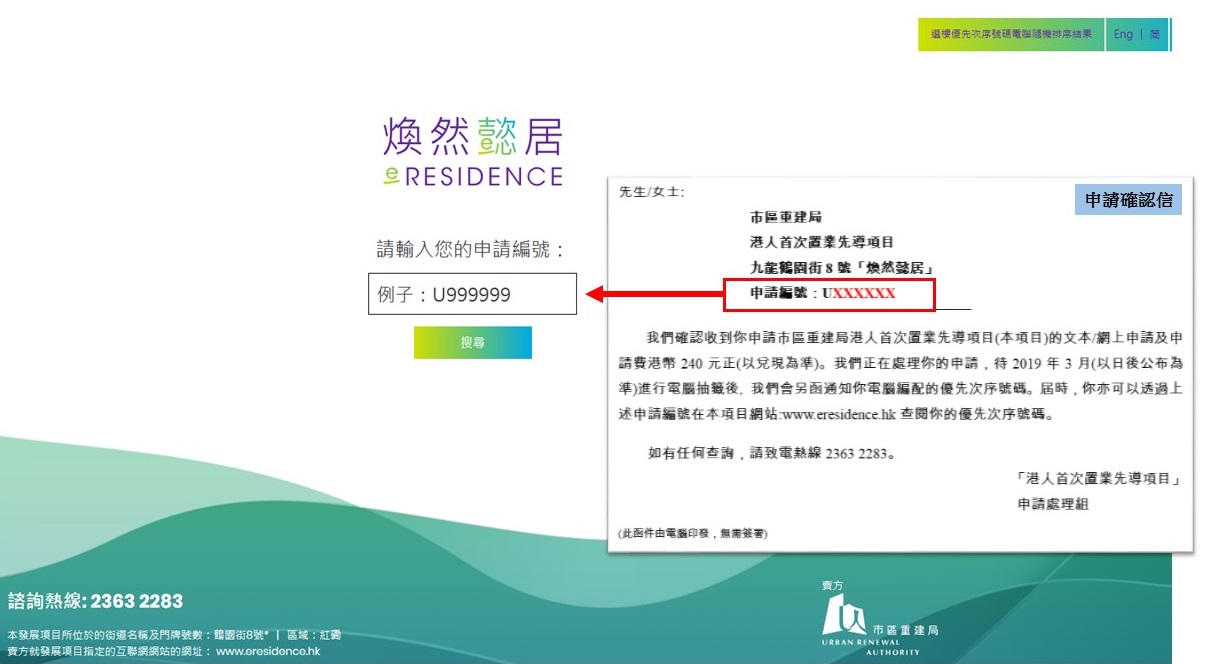Click the 請輸入您的申請編號 prompt label
Image resolution: width=1210 pixels, height=664 pixels.
[x=472, y=249]
